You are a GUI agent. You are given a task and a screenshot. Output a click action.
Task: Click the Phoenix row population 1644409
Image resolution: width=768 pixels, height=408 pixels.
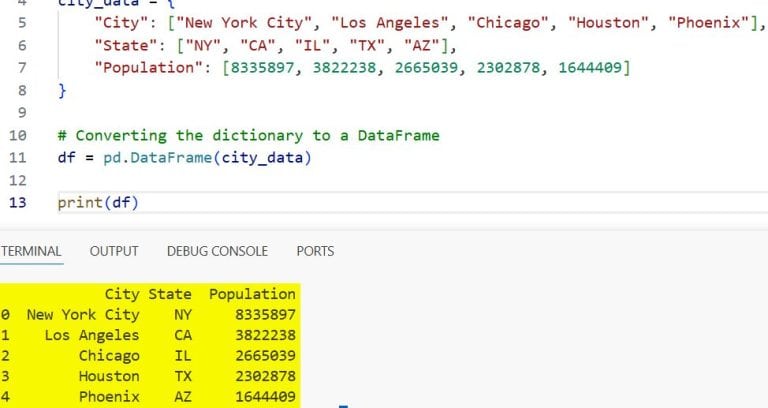(x=265, y=397)
